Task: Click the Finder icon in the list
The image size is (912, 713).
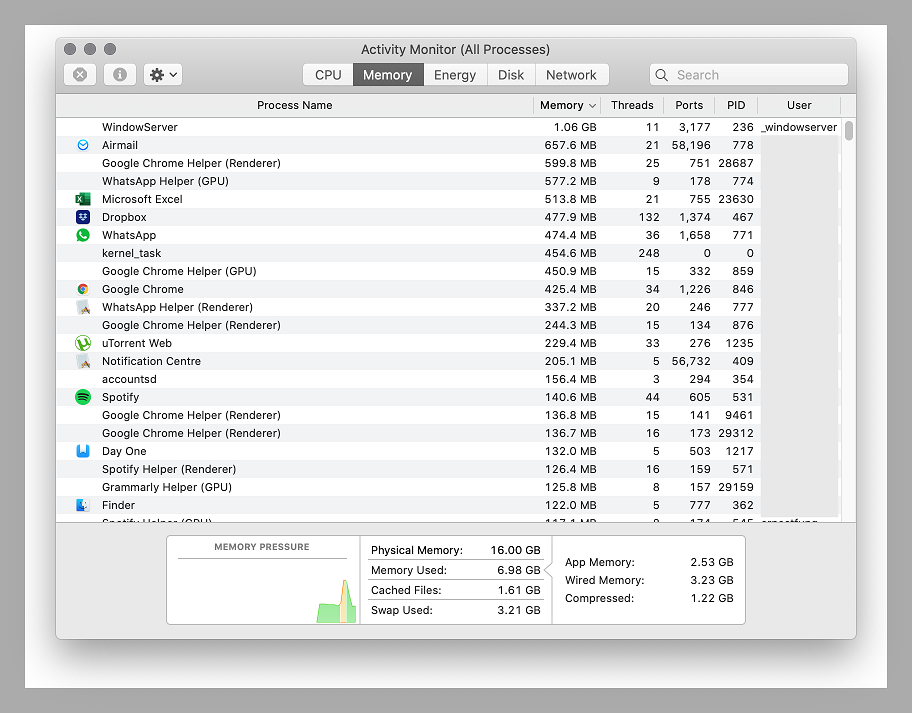Action: pos(83,505)
